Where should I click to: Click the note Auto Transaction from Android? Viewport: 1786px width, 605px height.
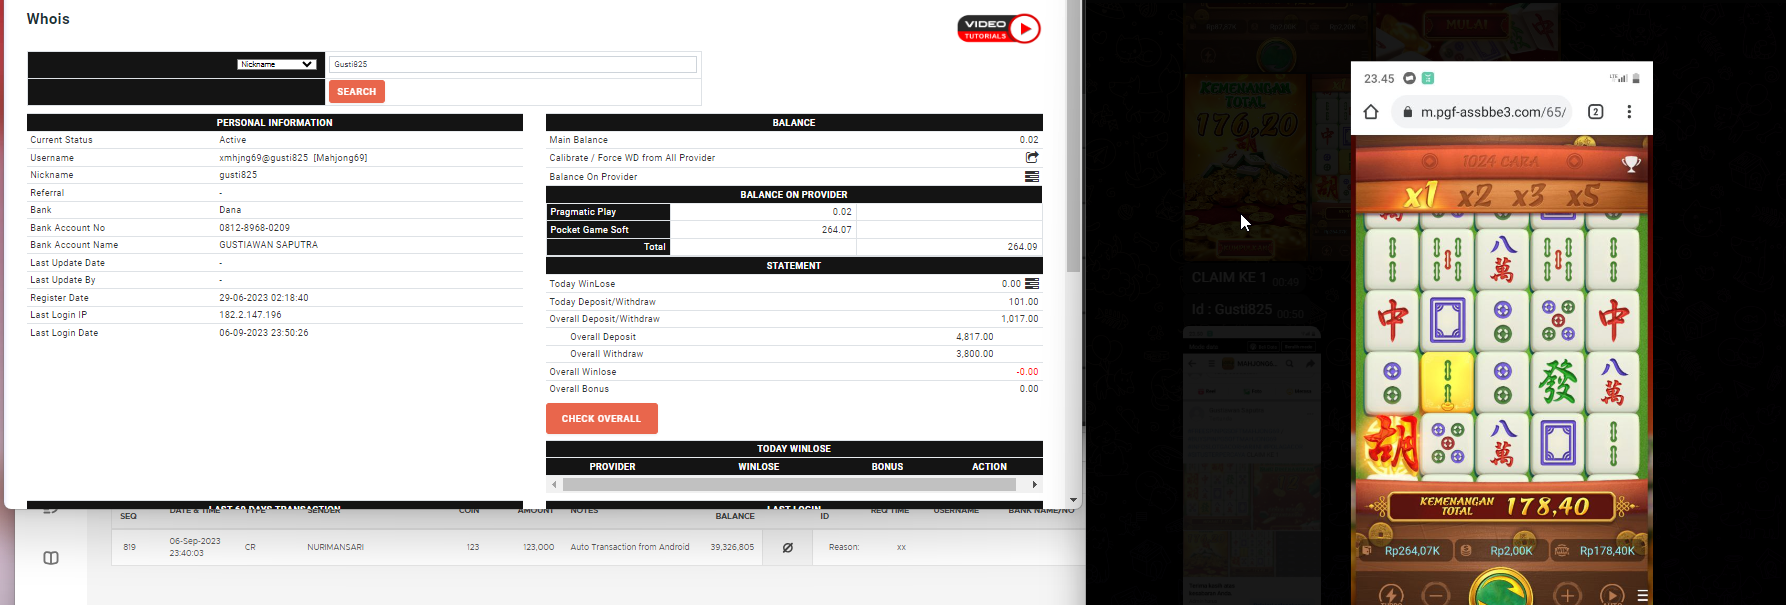click(630, 547)
